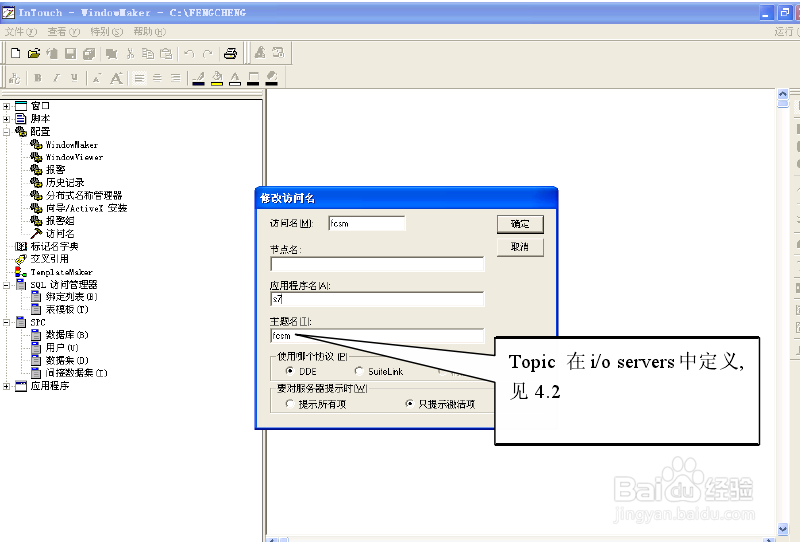This screenshot has width=800, height=542.
Task: Click the yellow Fill Color swatch
Action: point(217,78)
